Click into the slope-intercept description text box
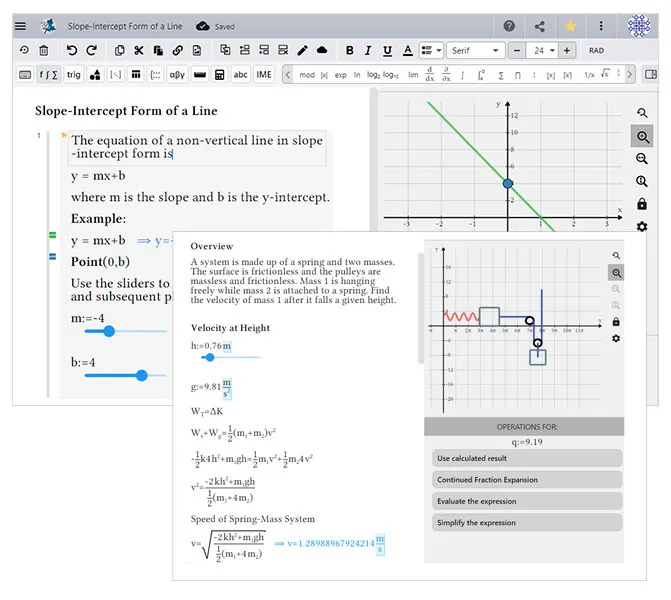 coord(197,148)
